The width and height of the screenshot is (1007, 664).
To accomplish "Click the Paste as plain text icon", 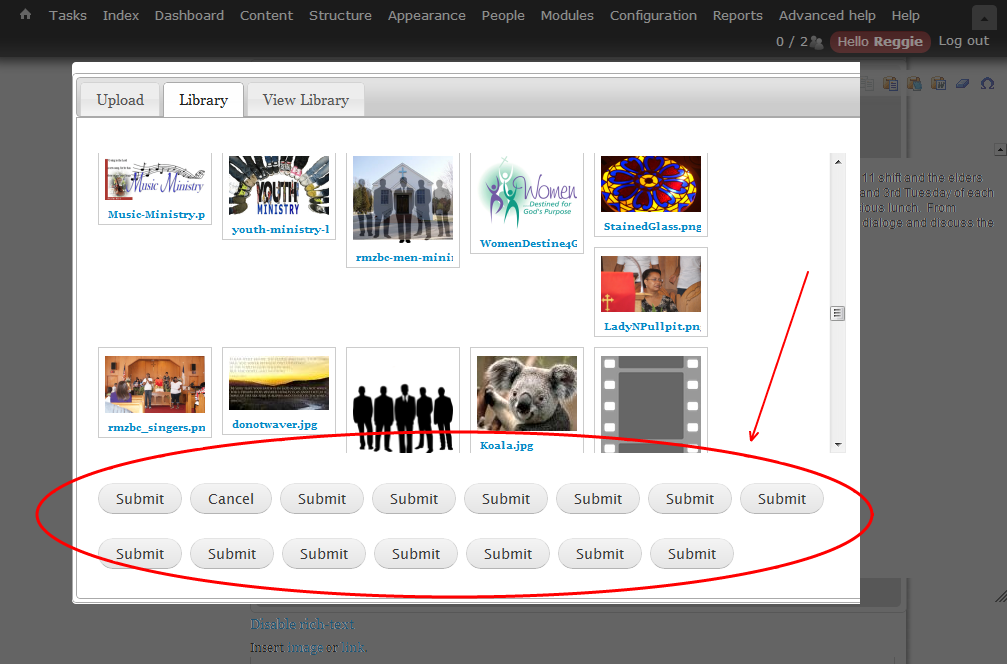I will click(x=914, y=83).
